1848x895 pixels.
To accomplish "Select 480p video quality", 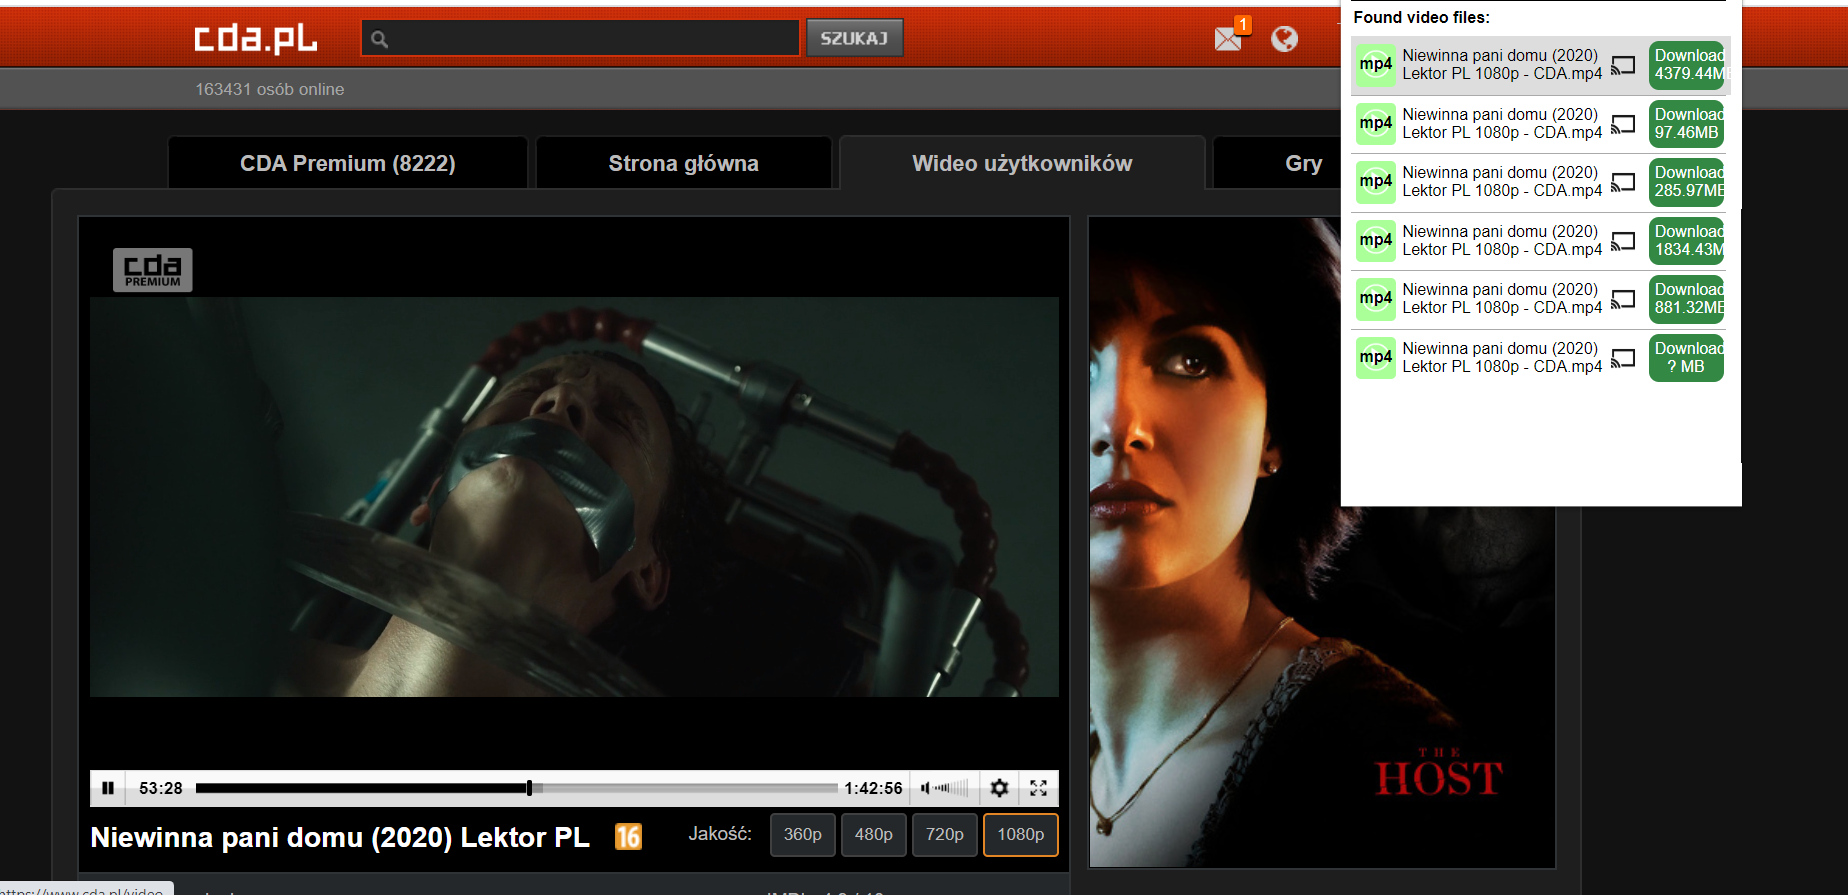I will 874,834.
